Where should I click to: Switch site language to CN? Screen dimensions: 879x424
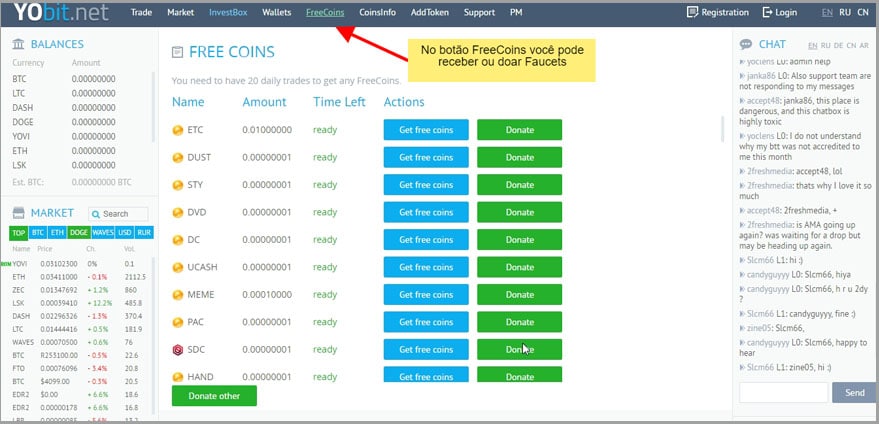[x=863, y=12]
